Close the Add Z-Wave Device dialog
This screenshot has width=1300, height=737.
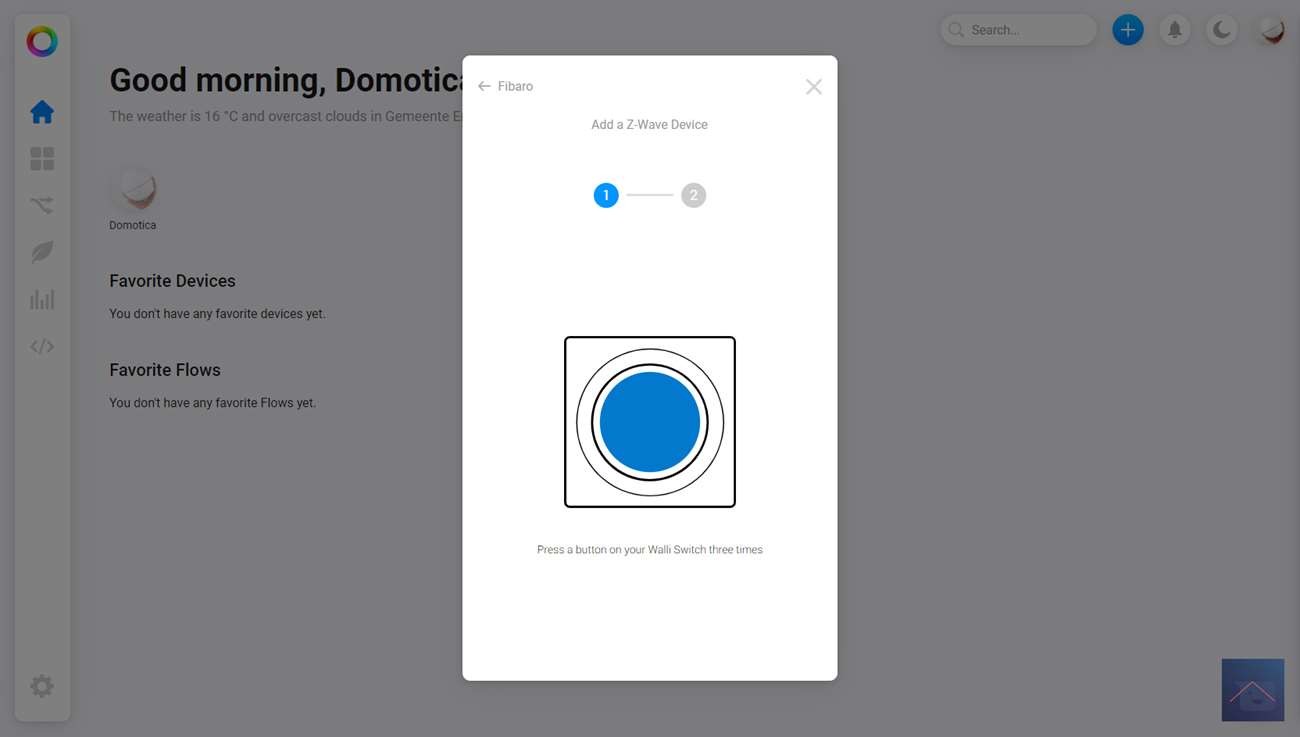coord(814,87)
